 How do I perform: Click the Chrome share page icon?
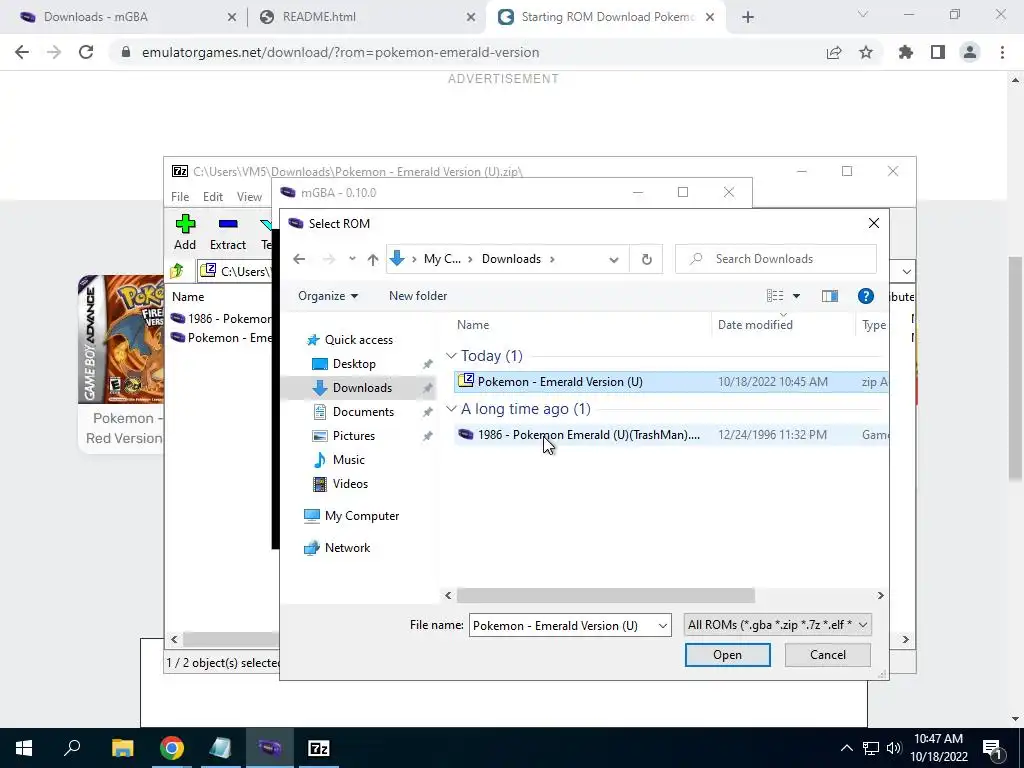pos(834,53)
